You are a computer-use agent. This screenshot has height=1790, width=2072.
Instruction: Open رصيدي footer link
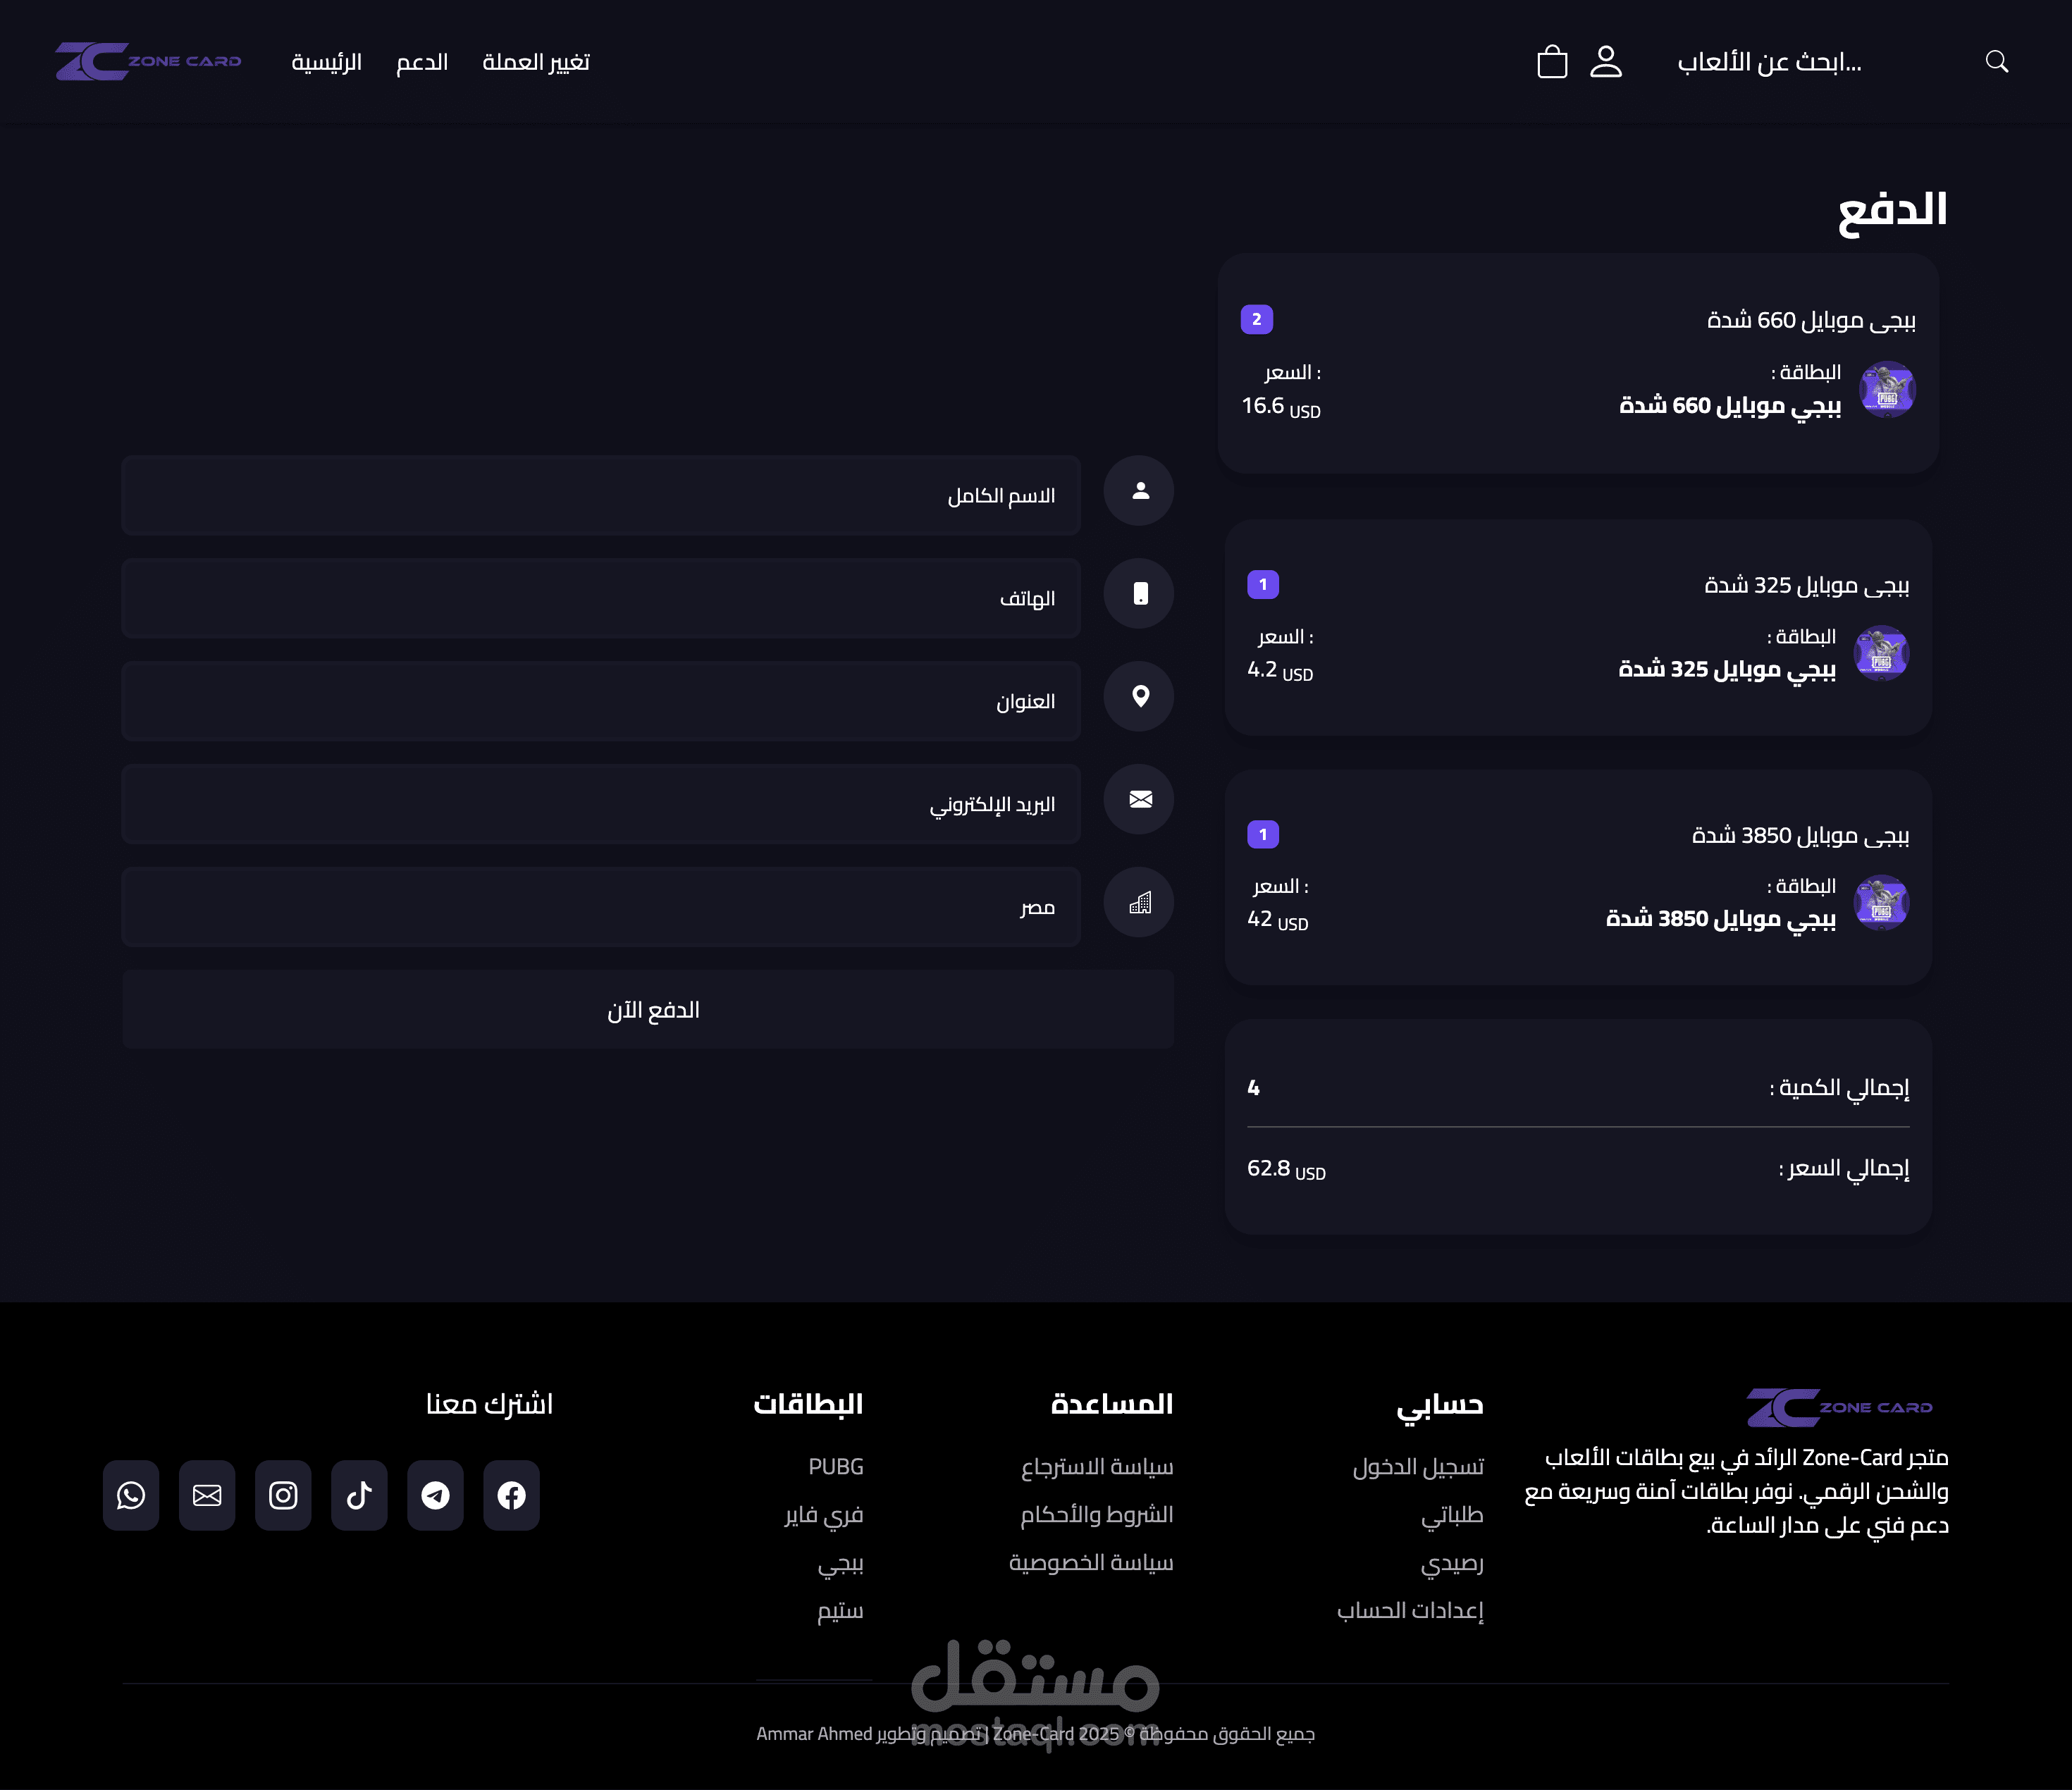(x=1452, y=1563)
